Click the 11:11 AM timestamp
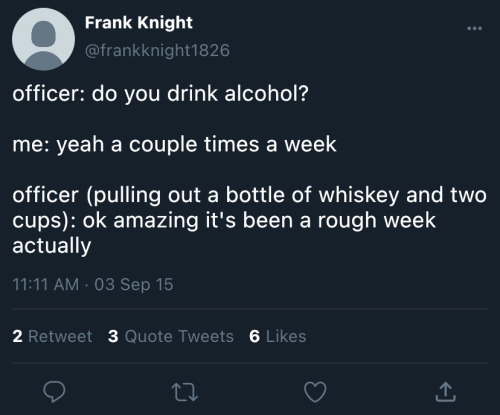Viewport: 500px width, 415px height. pos(46,284)
